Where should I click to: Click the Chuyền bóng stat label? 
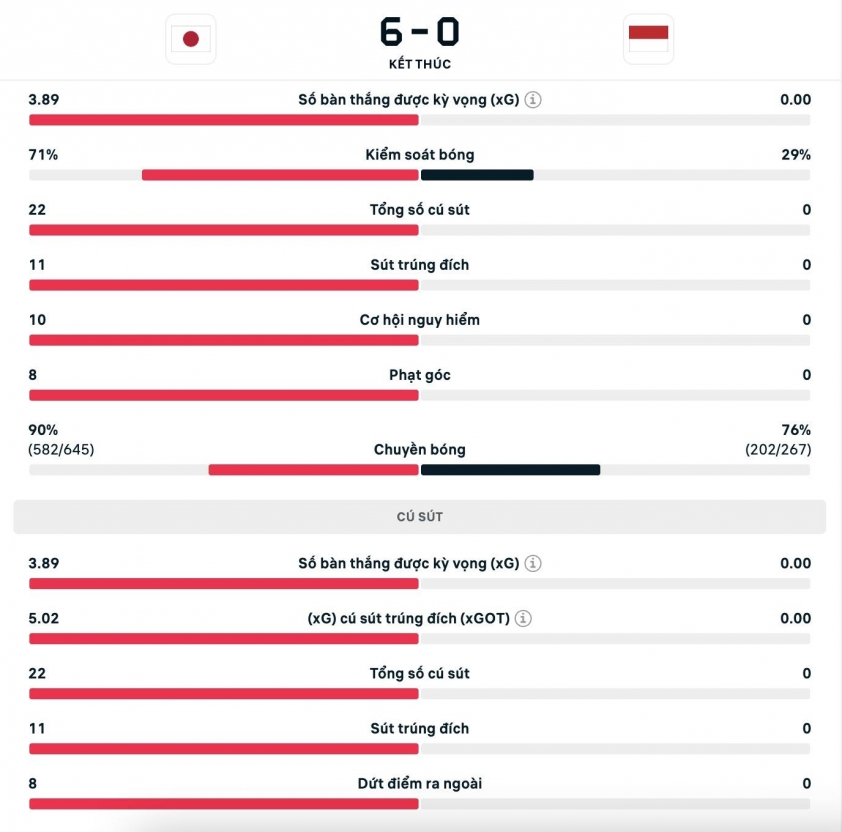pos(419,450)
